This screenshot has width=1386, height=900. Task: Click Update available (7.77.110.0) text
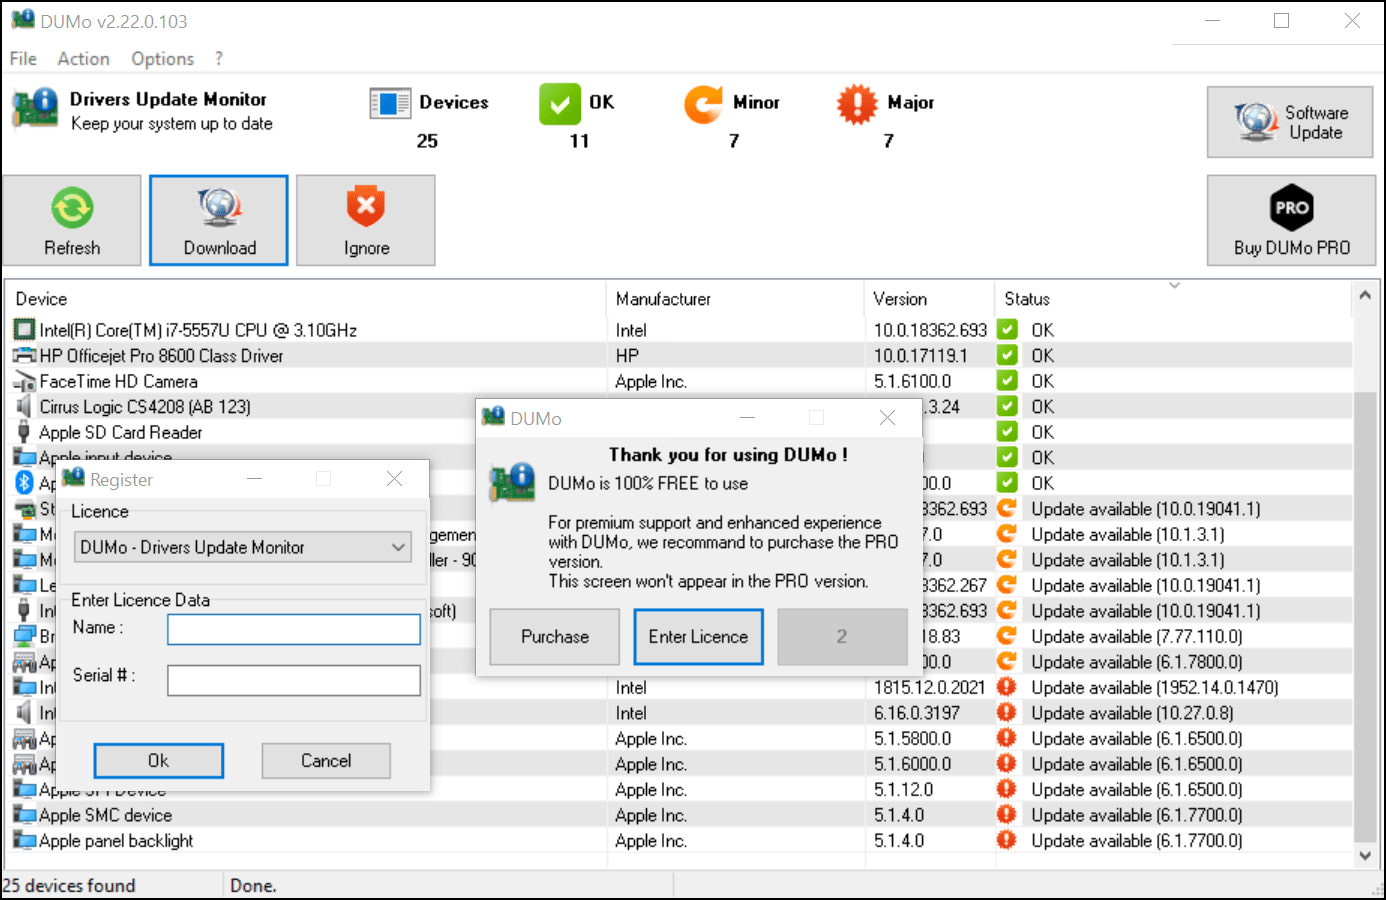point(1137,636)
